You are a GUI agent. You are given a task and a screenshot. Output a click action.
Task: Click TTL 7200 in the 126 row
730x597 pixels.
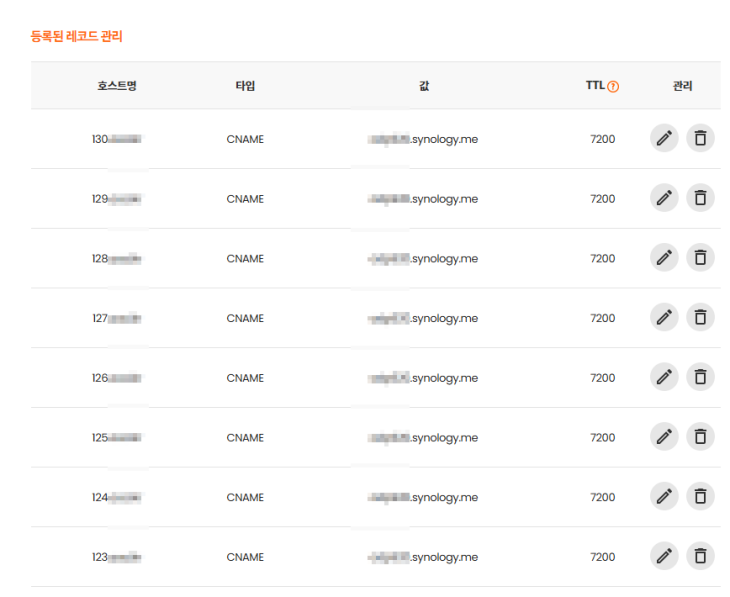[602, 378]
